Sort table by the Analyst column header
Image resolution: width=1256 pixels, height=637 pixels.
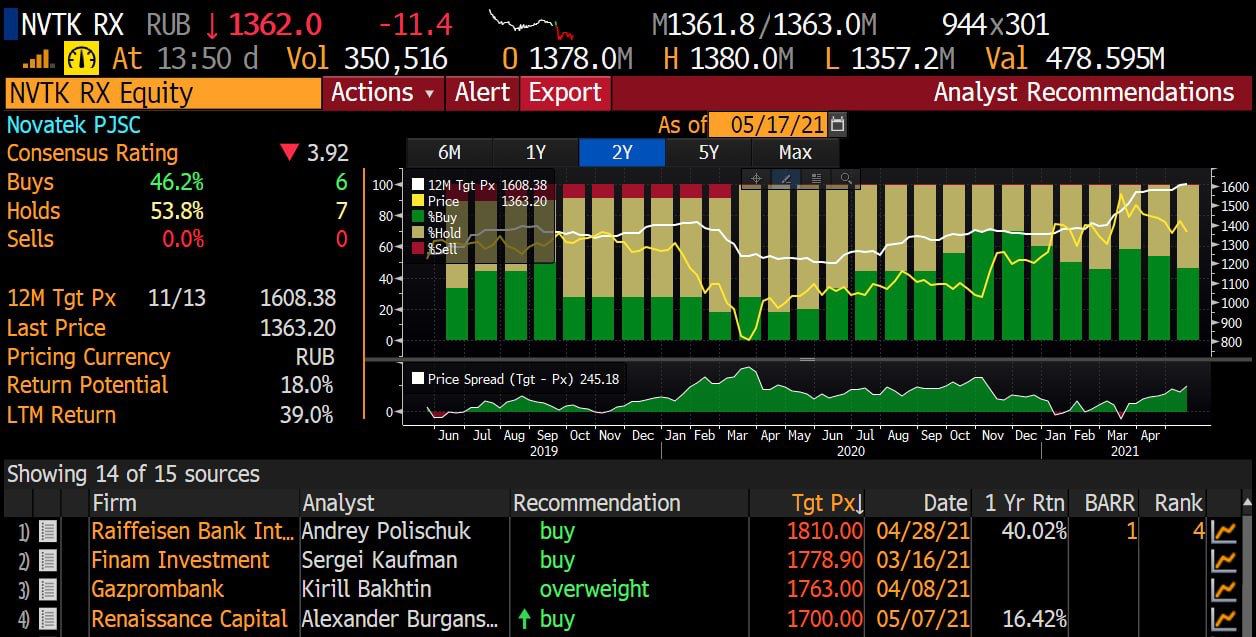point(339,503)
